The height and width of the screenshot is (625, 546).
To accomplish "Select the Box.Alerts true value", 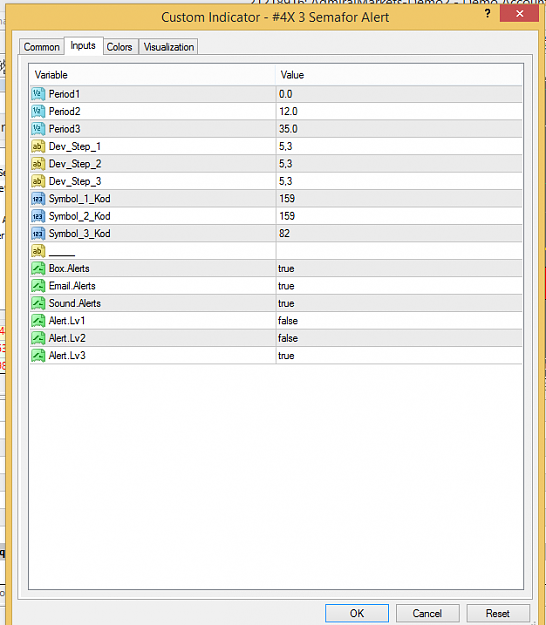I will tap(286, 268).
